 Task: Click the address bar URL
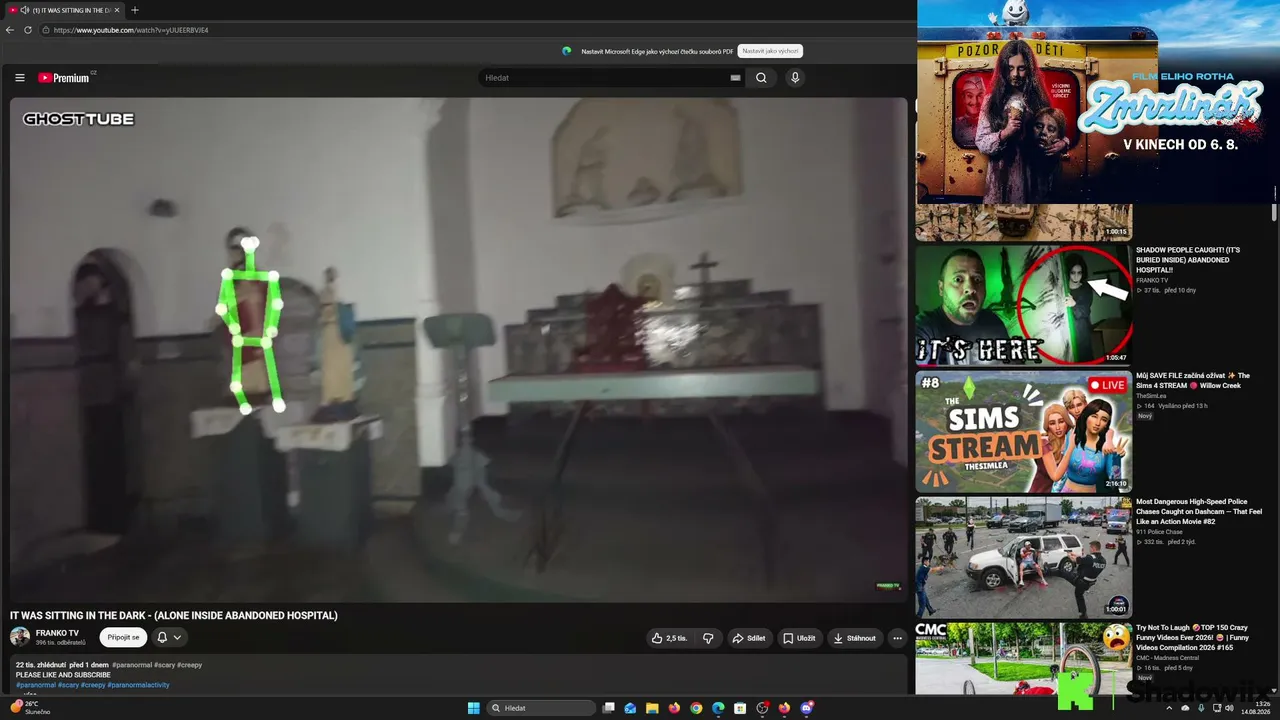coord(131,30)
